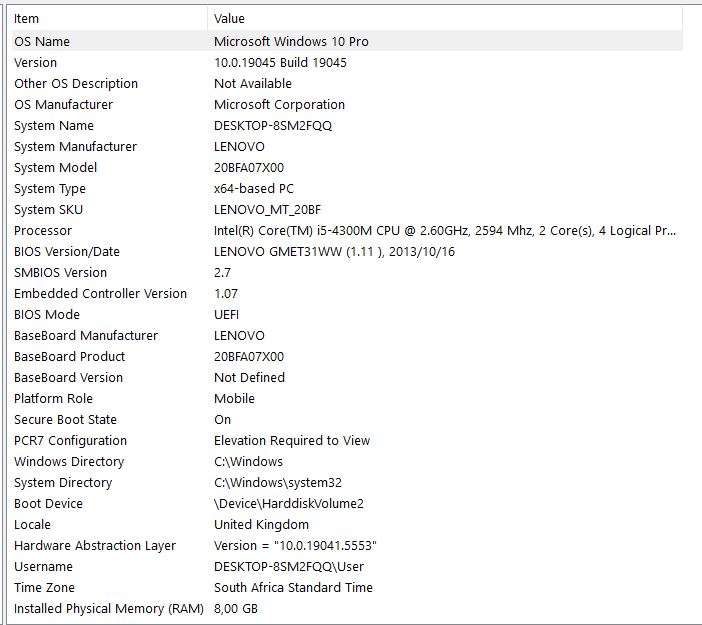Click 20BFA07X00 value in BaseBoard Product row
702x625 pixels.
pyautogui.click(x=249, y=357)
